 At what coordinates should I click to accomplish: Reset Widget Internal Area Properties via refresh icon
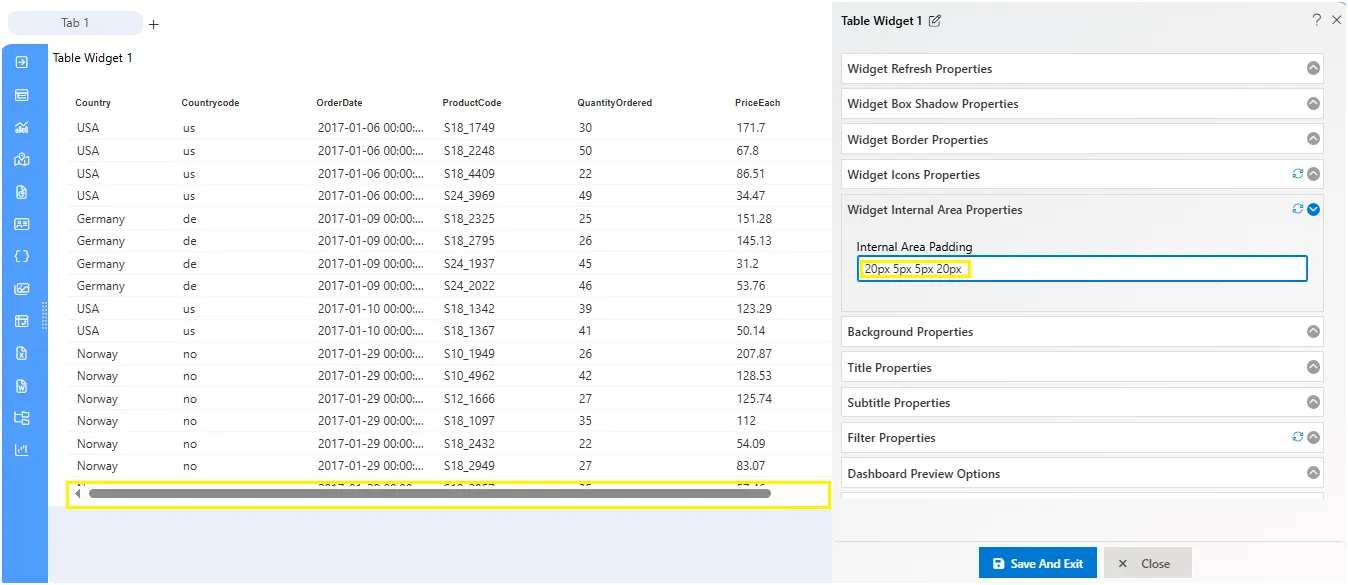pyautogui.click(x=1298, y=209)
